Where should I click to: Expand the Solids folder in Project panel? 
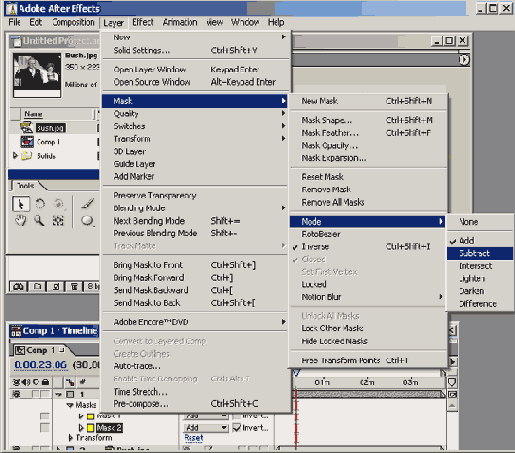15,155
